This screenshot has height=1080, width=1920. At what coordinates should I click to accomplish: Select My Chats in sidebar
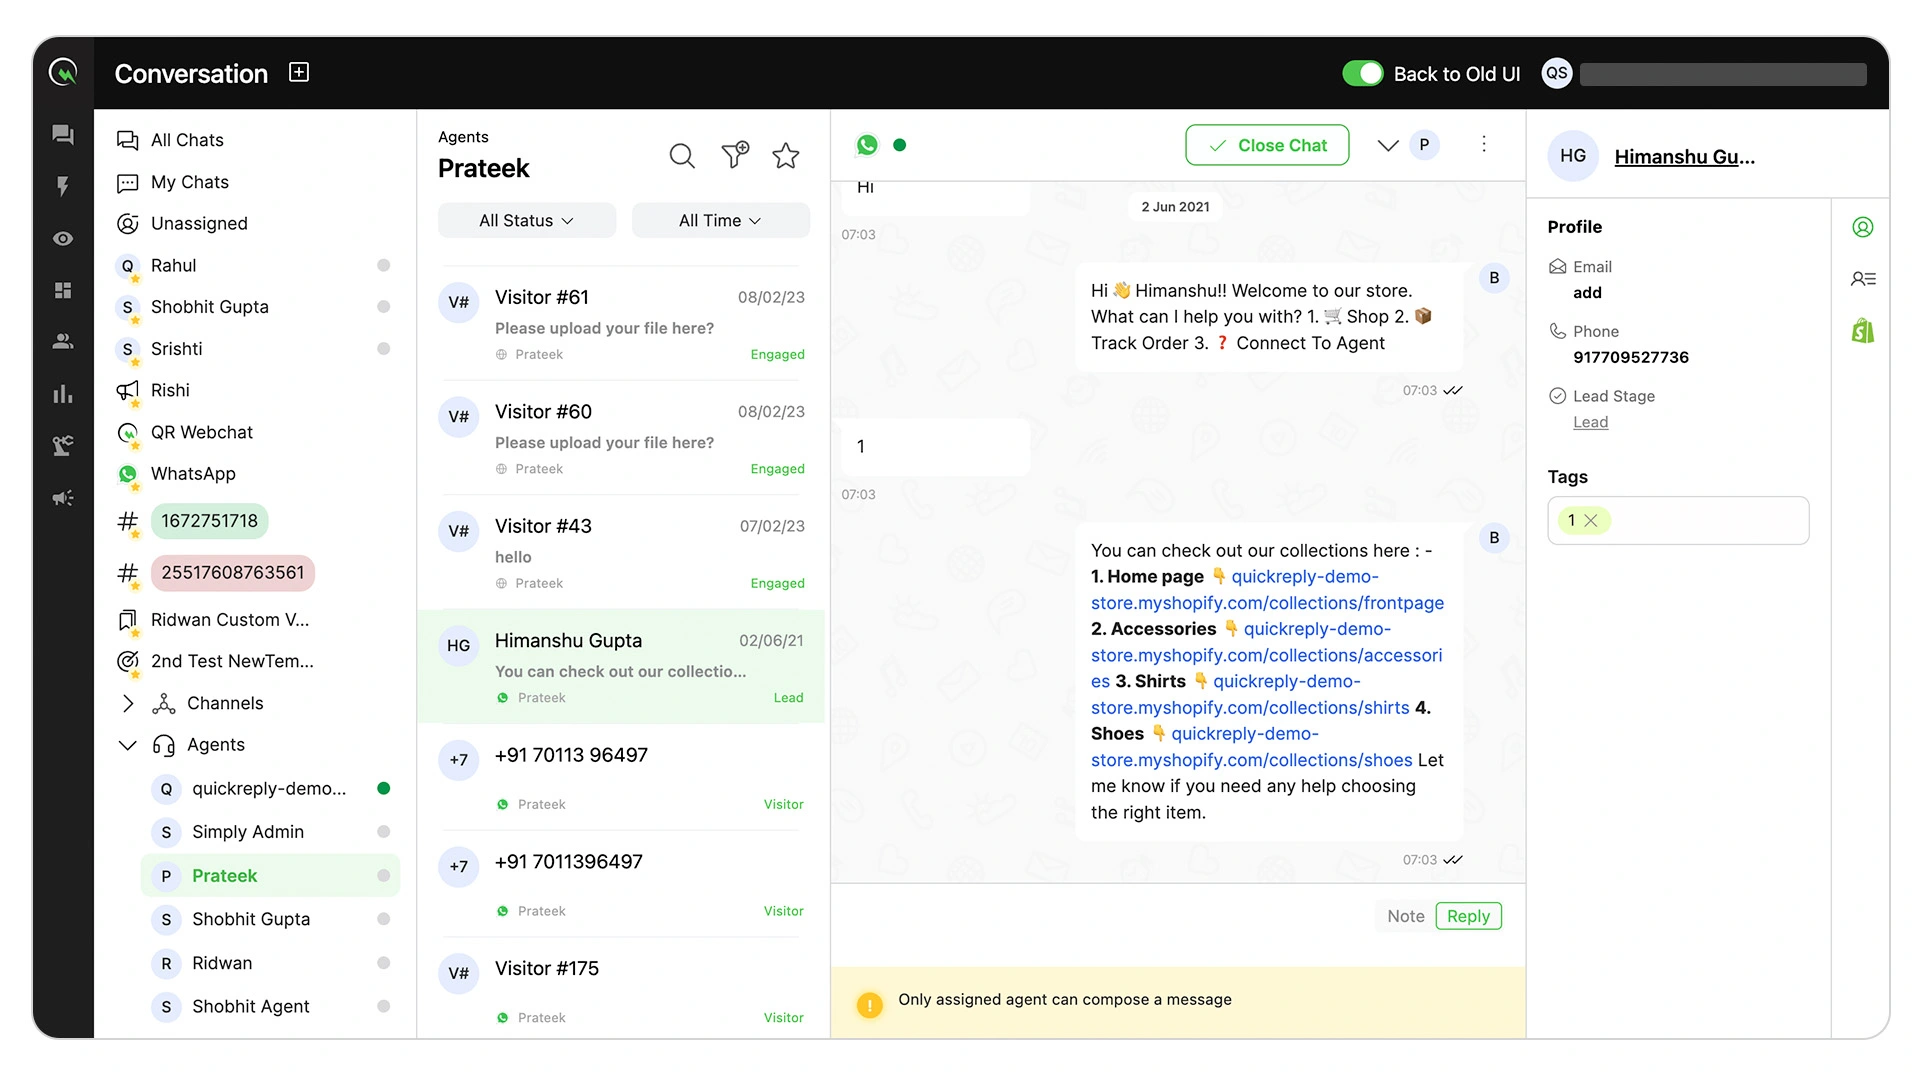[x=190, y=182]
